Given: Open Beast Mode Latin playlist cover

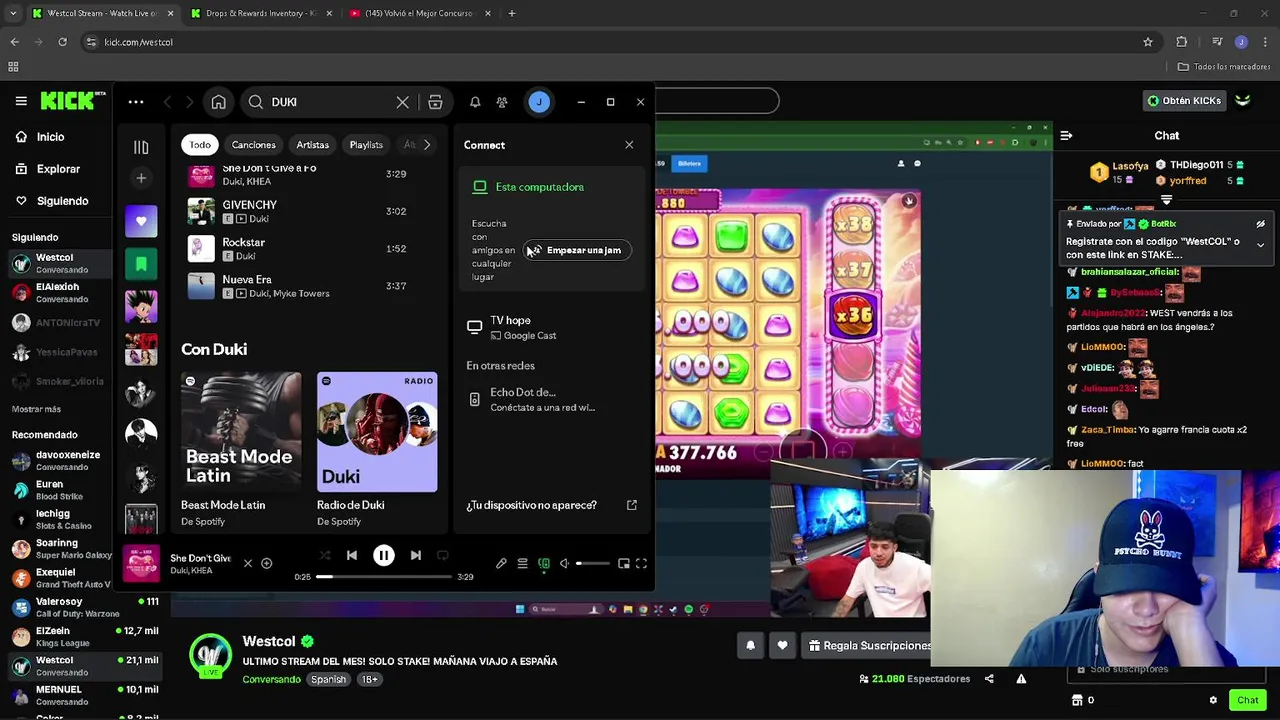Looking at the screenshot, I should [241, 432].
